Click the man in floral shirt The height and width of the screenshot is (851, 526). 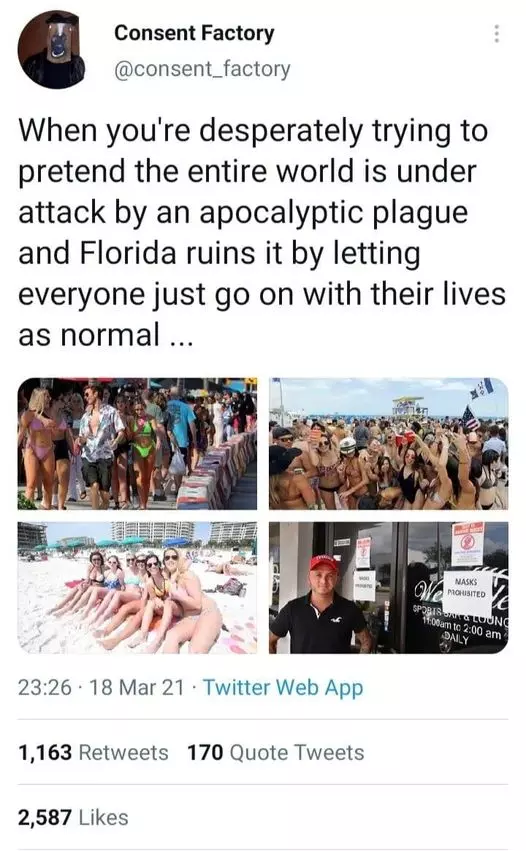(x=99, y=443)
